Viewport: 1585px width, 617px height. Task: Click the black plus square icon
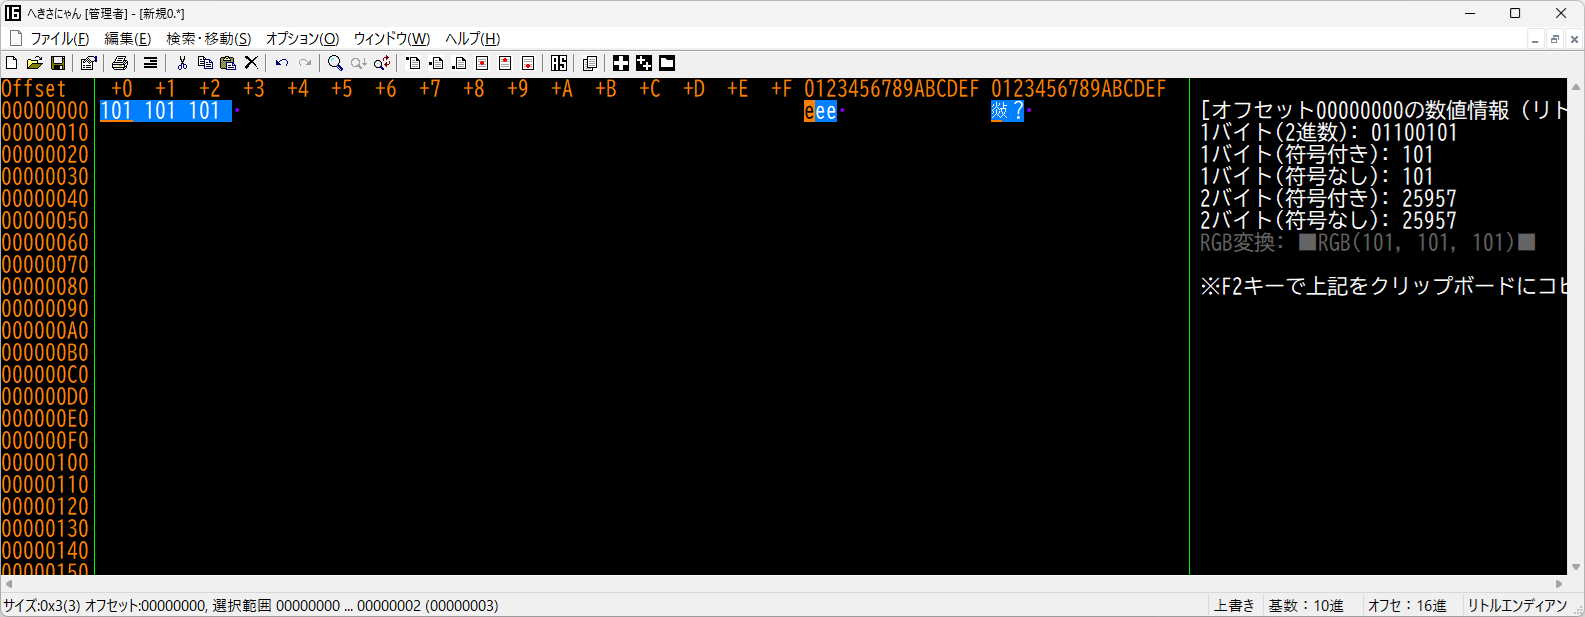point(621,63)
